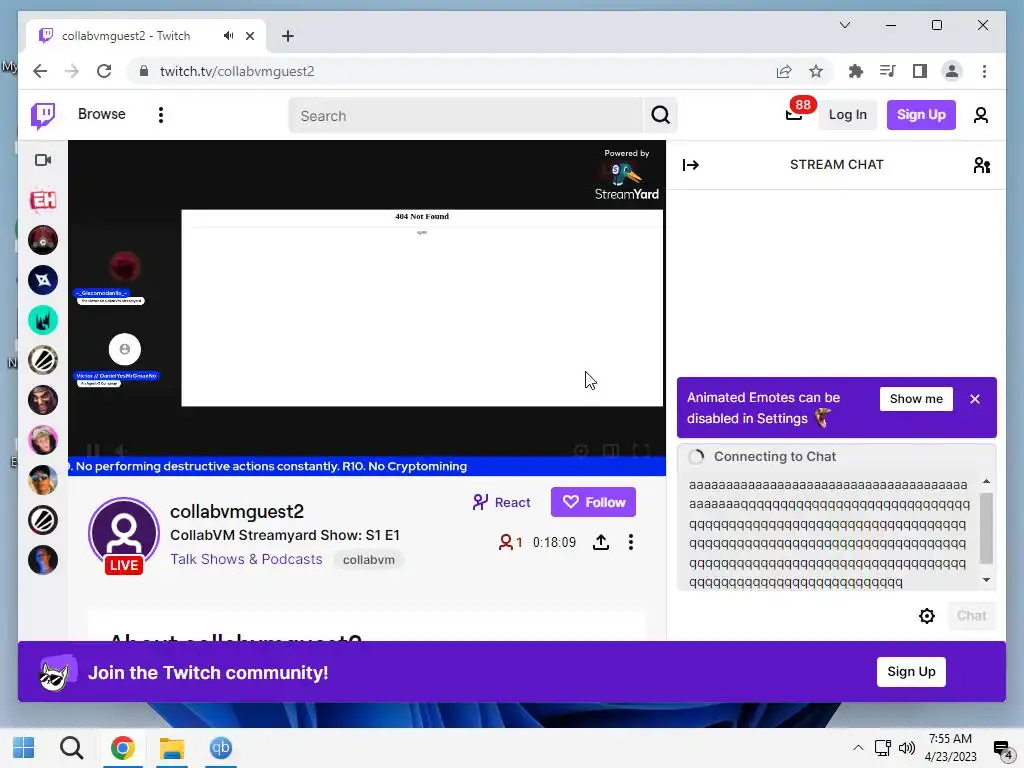
Task: Sign up from the purple community banner
Action: coord(911,672)
